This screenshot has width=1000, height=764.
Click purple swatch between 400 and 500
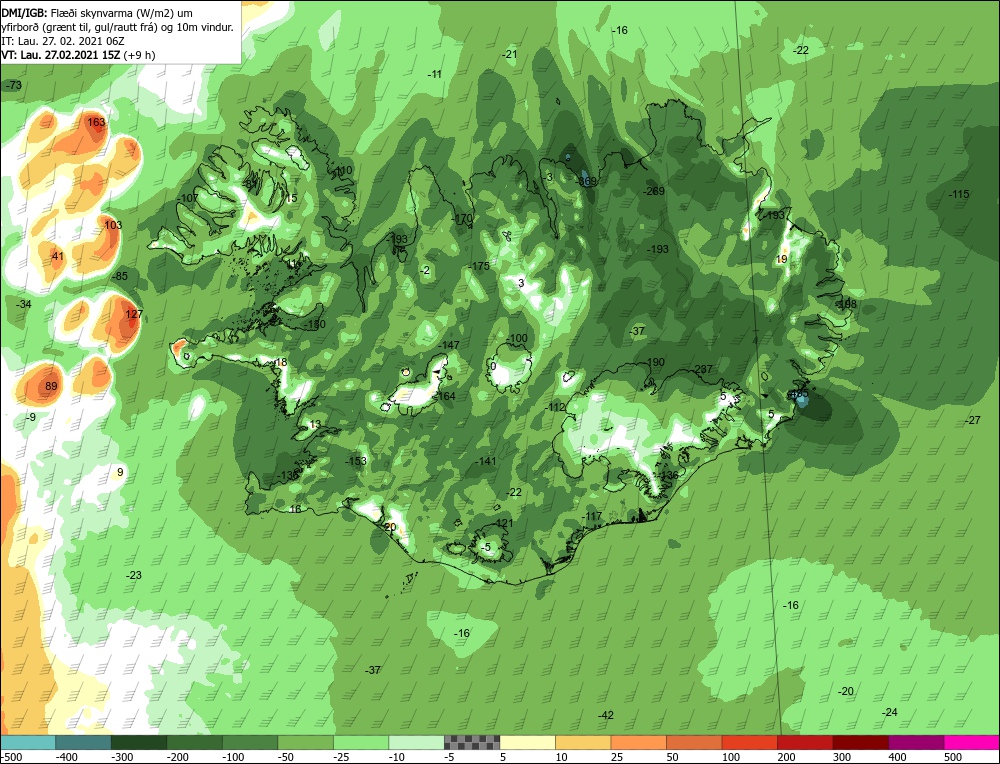pyautogui.click(x=916, y=742)
